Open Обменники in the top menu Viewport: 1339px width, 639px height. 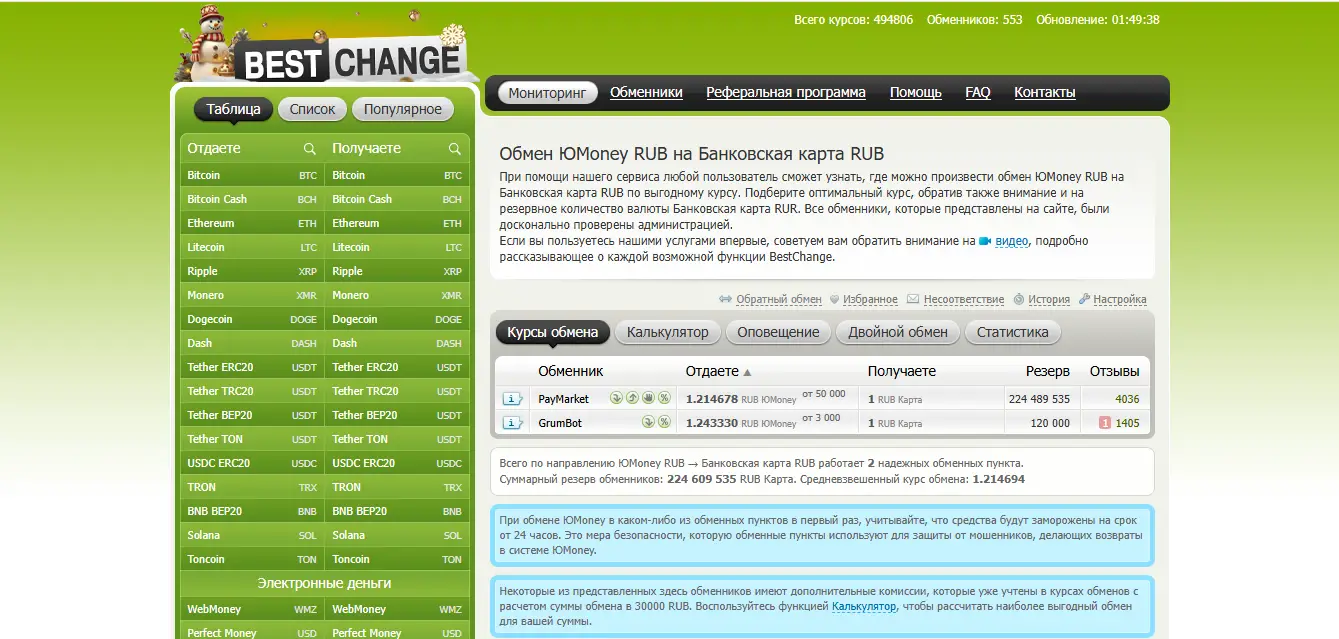646,92
